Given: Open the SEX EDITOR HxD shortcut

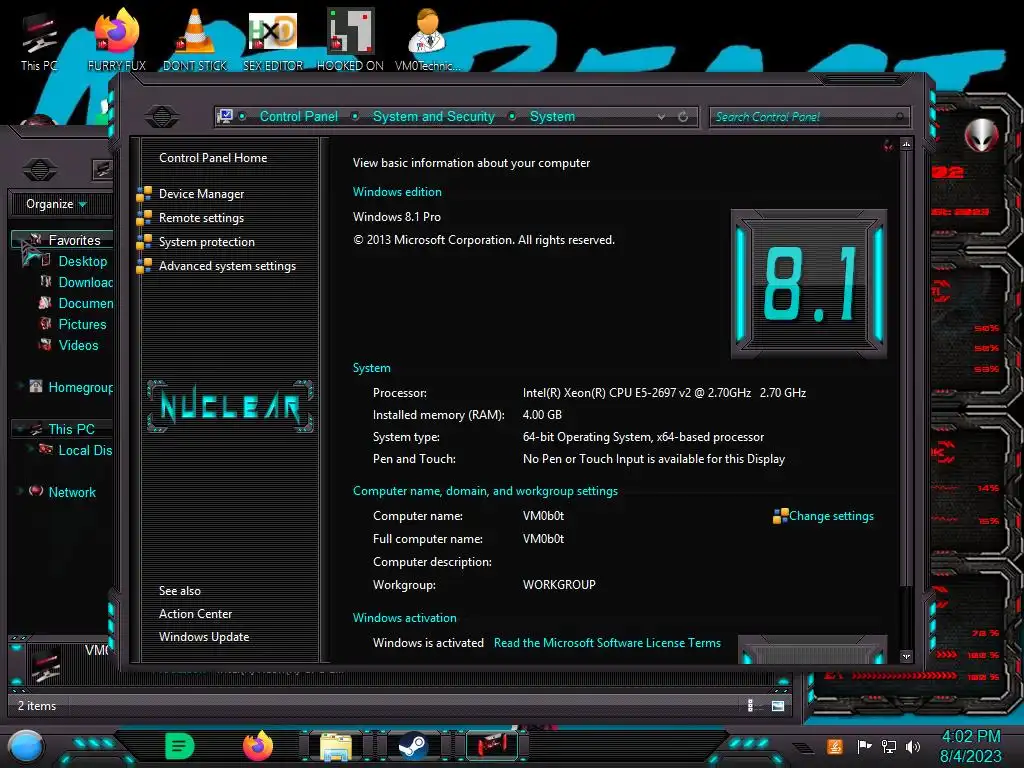Looking at the screenshot, I should 273,40.
